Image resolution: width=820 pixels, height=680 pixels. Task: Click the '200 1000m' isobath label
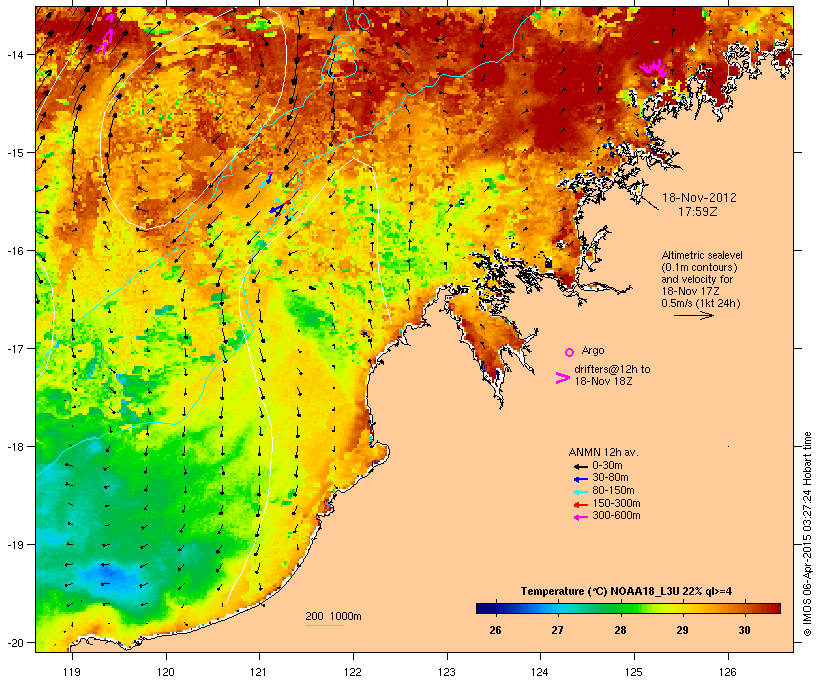click(x=333, y=616)
